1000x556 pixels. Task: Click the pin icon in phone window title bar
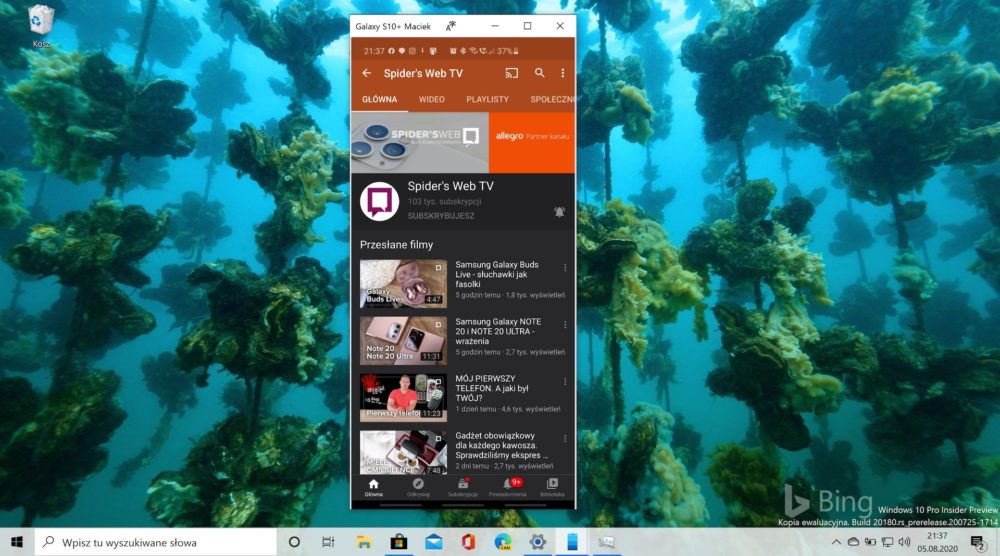coord(450,26)
